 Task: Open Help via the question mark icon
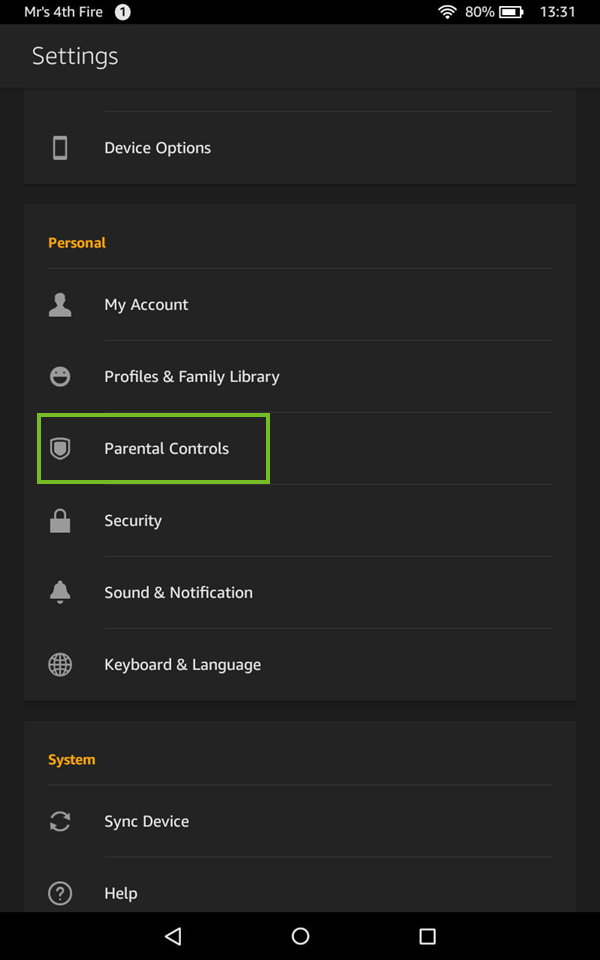60,893
